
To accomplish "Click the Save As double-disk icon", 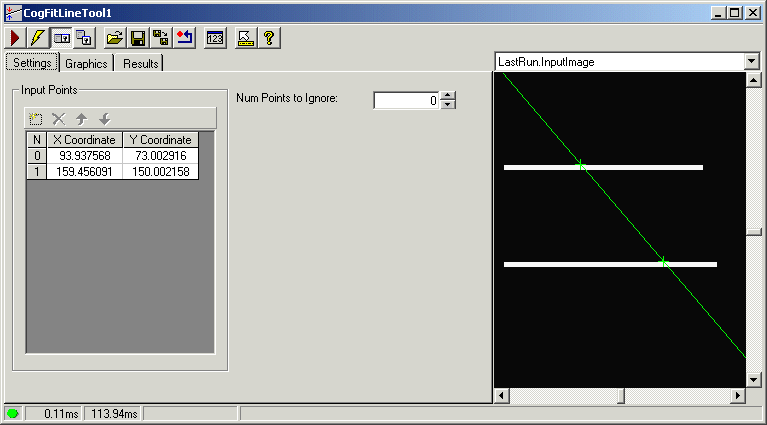I will (161, 38).
